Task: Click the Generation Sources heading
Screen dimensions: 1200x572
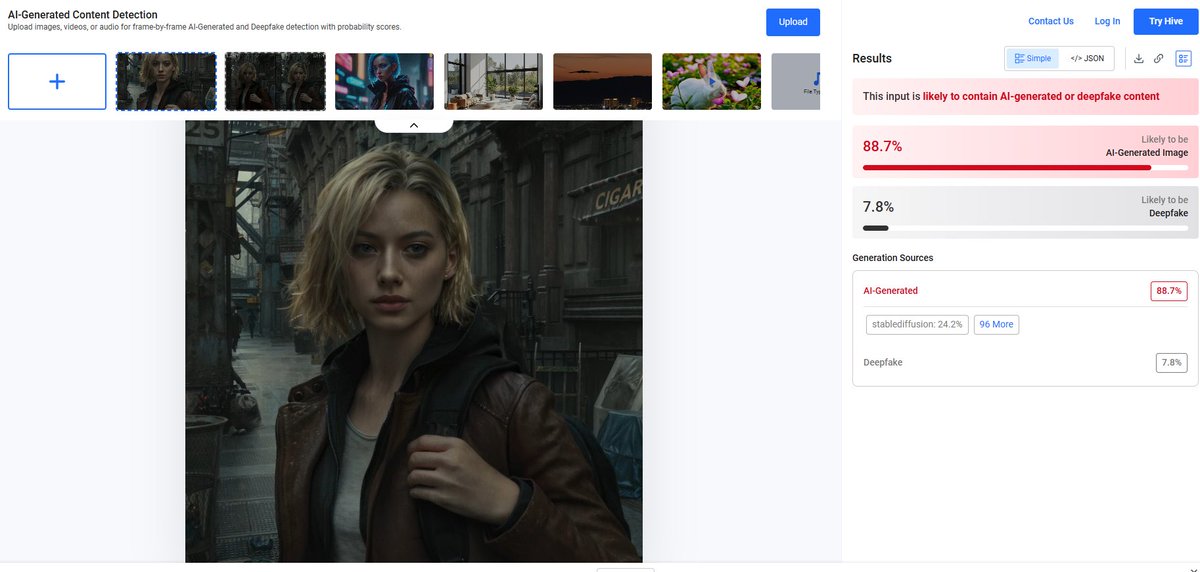Action: tap(893, 258)
